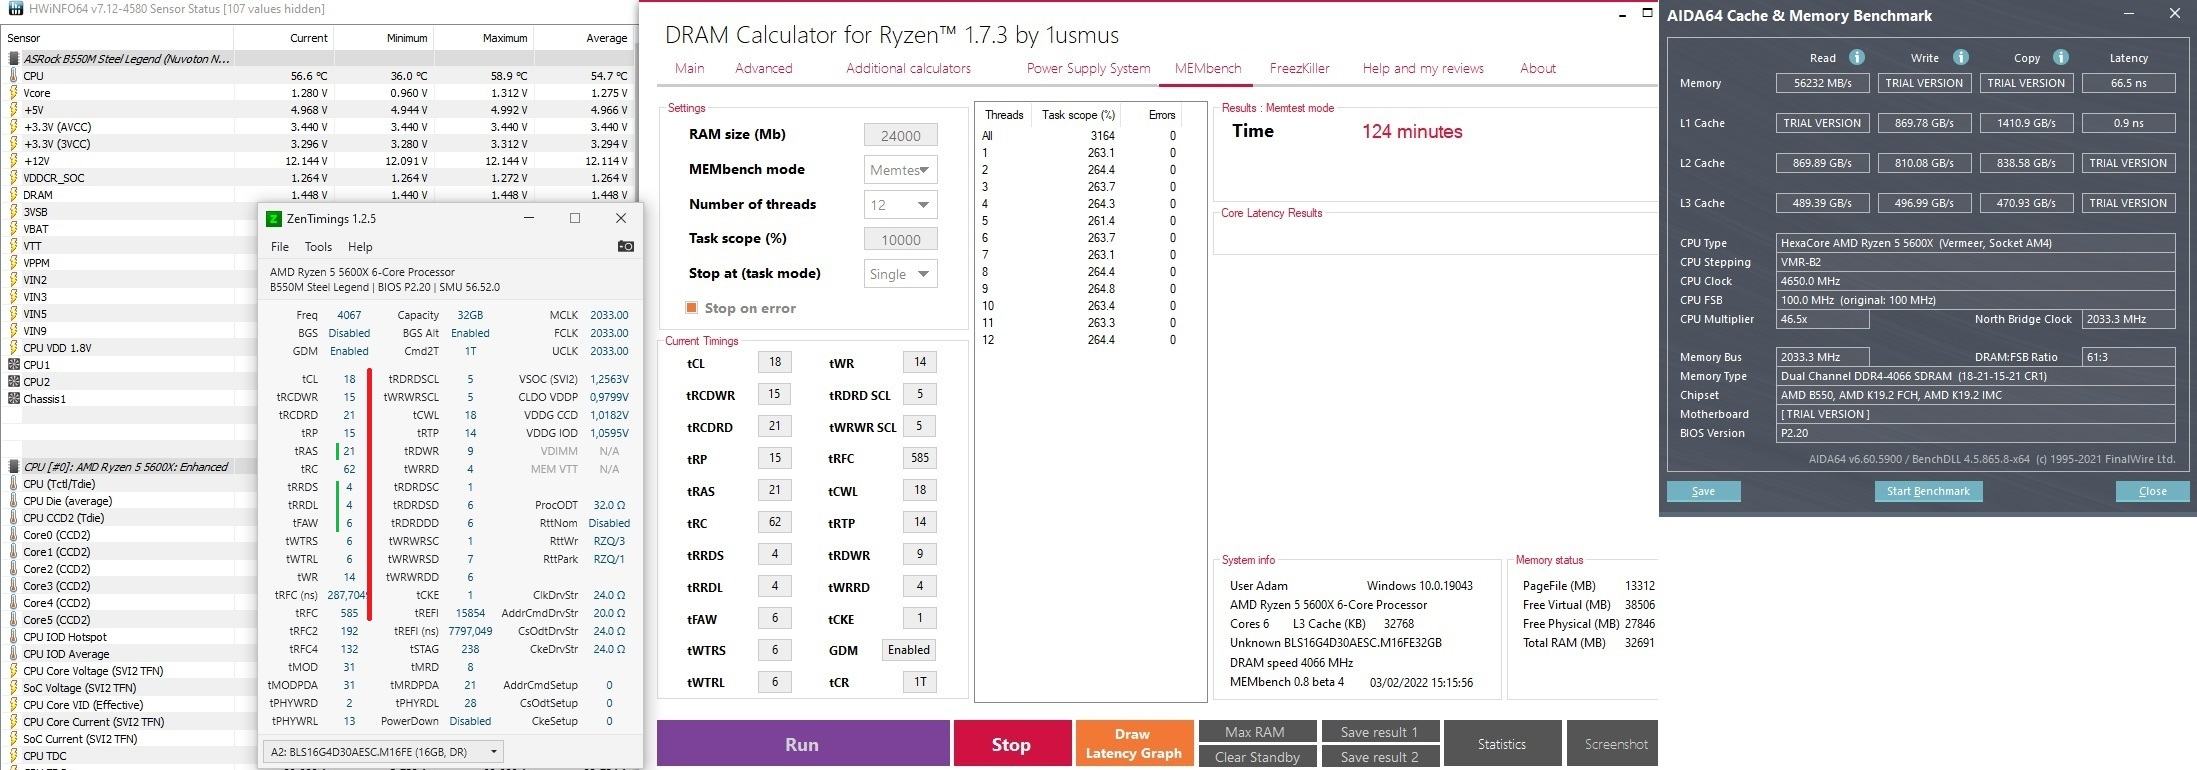Image resolution: width=2197 pixels, height=770 pixels.
Task: Click the Vcore voltage bolt icon in HWiNFO
Action: point(14,93)
